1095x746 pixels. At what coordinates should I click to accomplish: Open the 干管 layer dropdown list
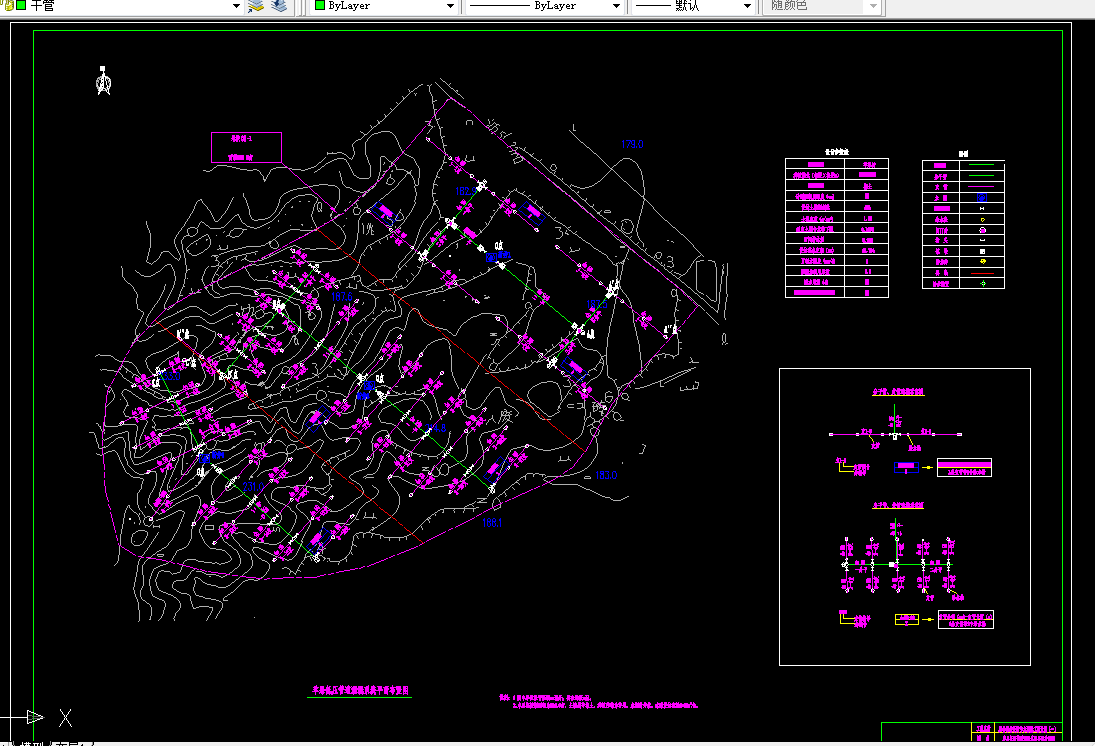tap(236, 6)
